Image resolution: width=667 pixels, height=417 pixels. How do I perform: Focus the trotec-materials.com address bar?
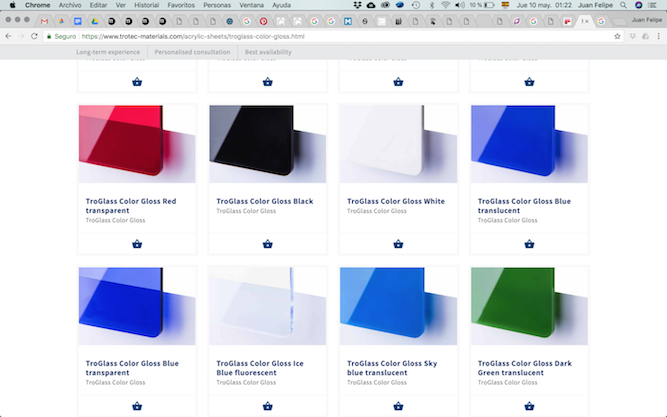(x=334, y=36)
